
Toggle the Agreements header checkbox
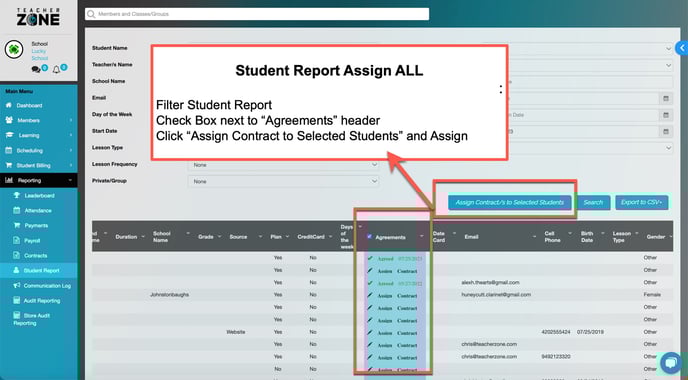tap(369, 237)
